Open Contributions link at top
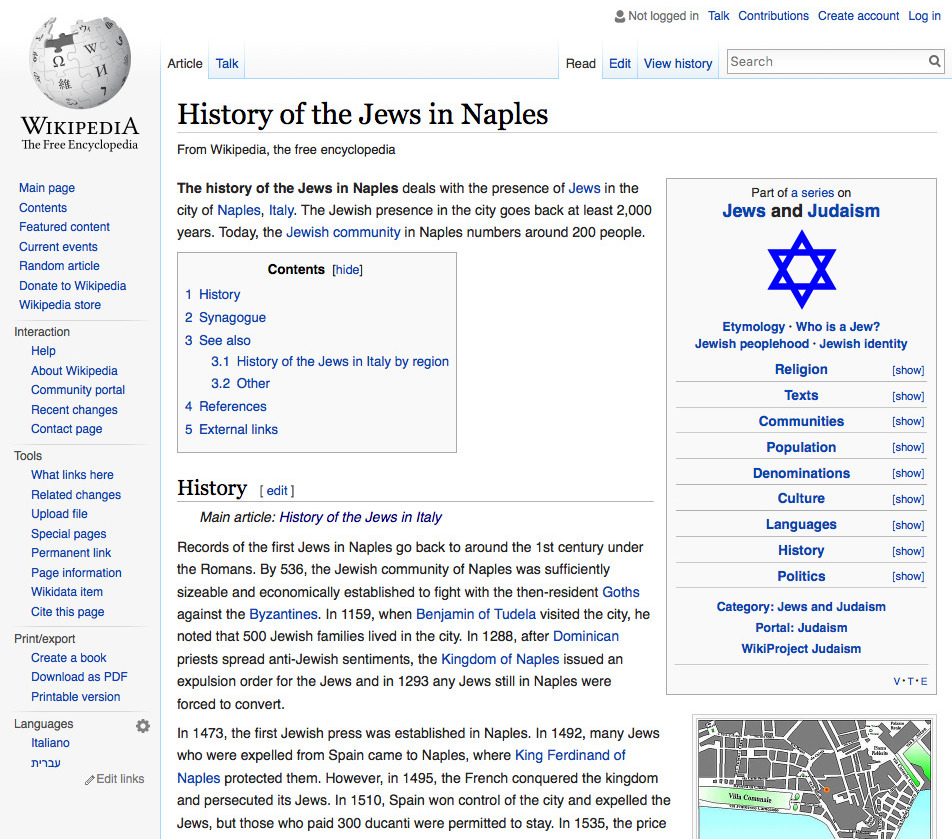This screenshot has width=952, height=839. [x=773, y=16]
